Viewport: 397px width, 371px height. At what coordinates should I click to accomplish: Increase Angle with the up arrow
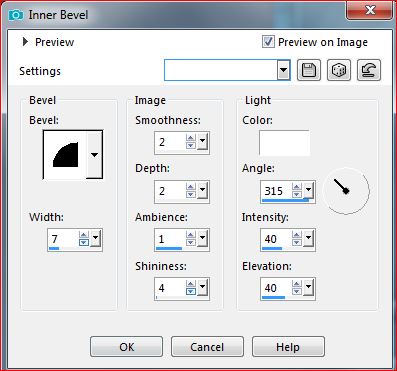[297, 187]
